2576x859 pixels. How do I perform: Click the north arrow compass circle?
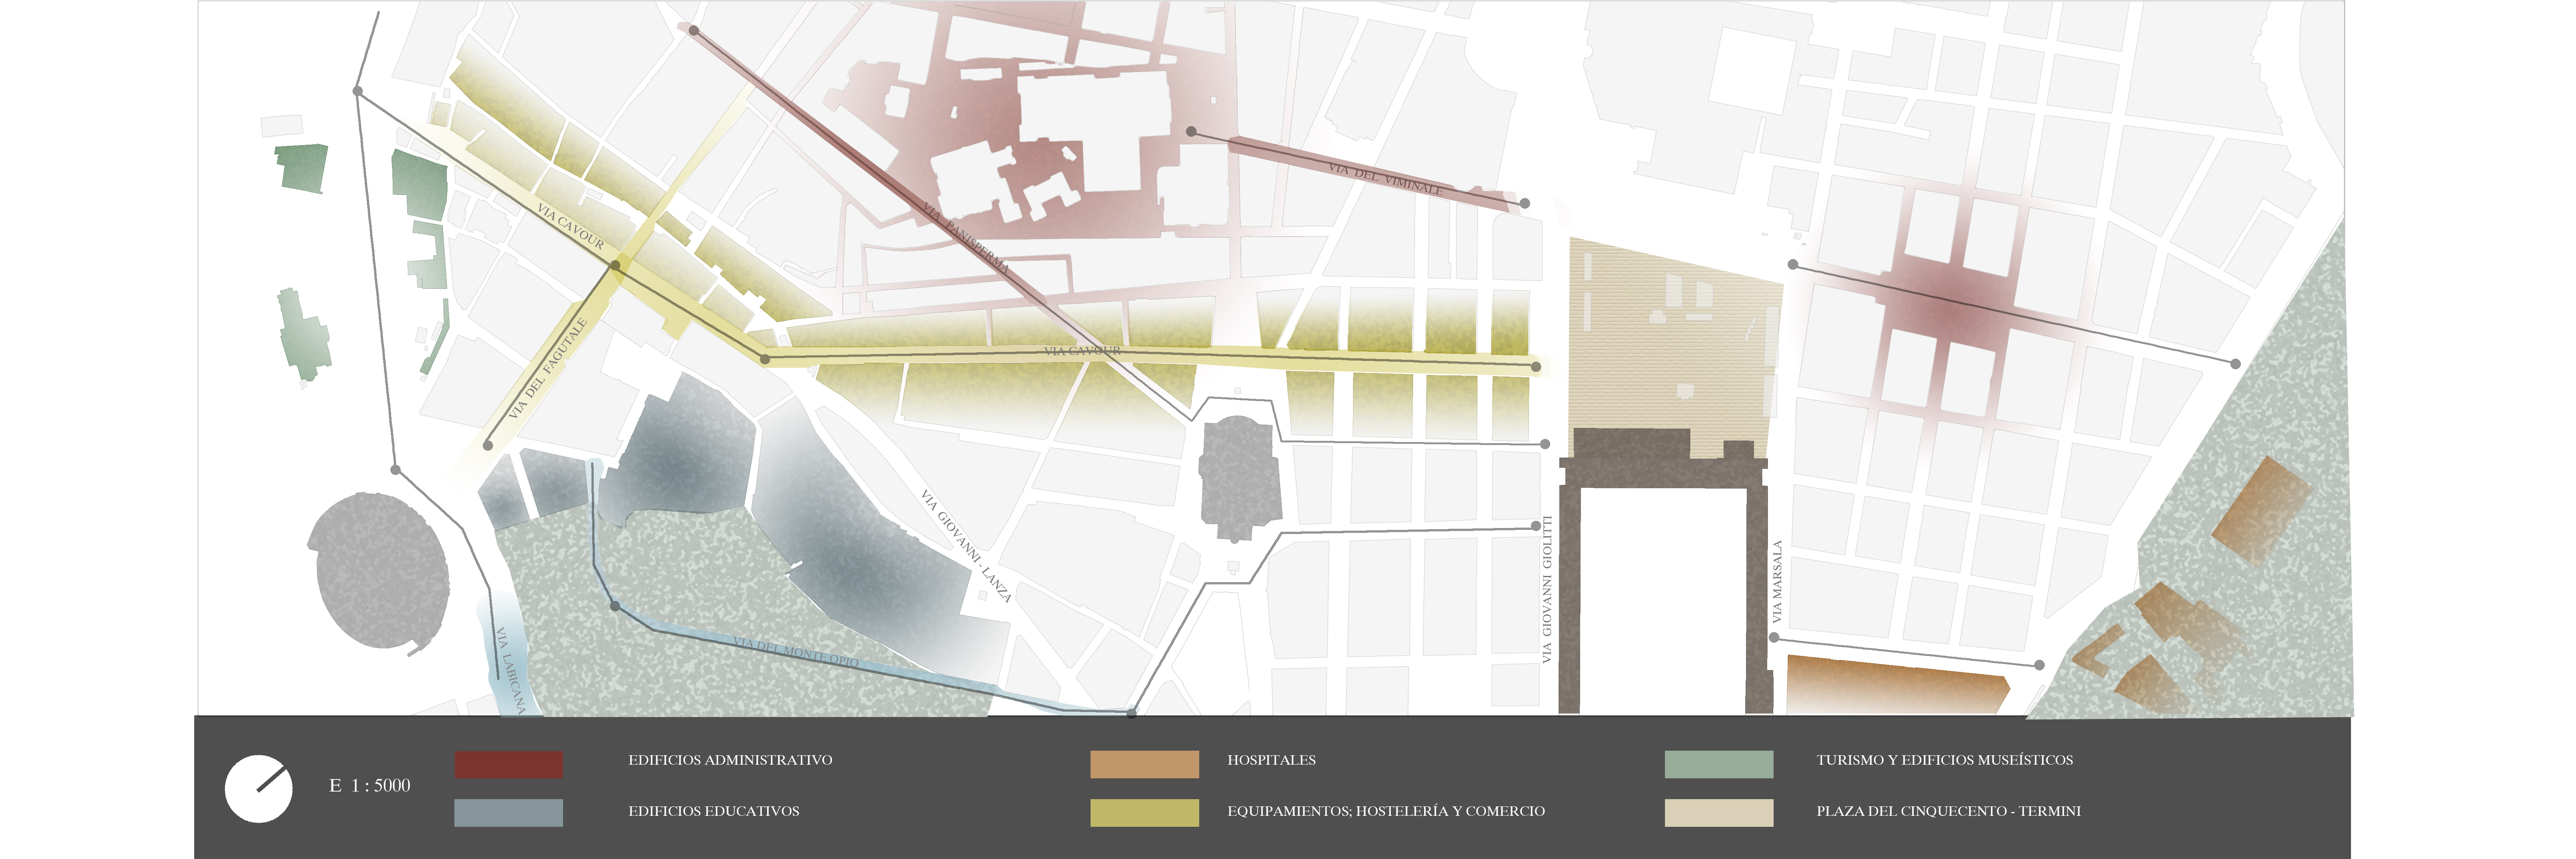tap(259, 789)
